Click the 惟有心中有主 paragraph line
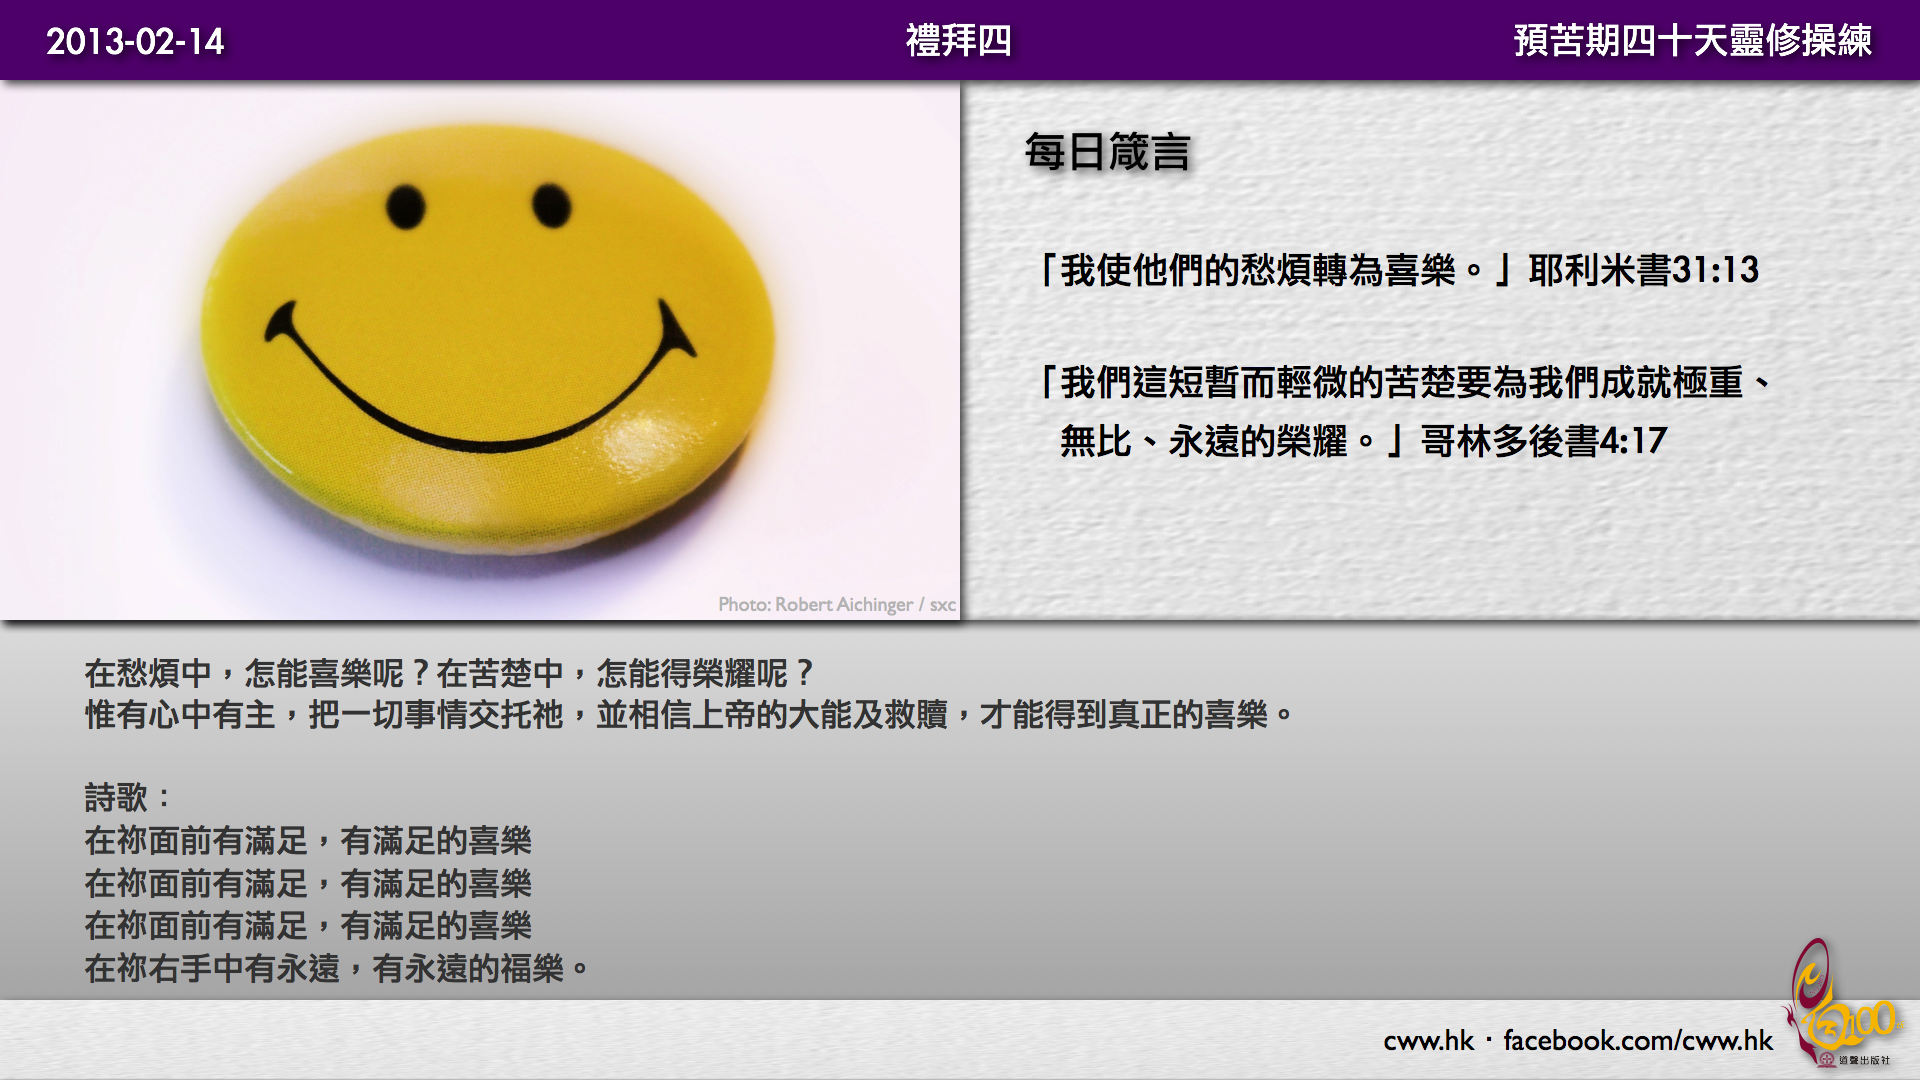The width and height of the screenshot is (1920, 1080). point(687,715)
